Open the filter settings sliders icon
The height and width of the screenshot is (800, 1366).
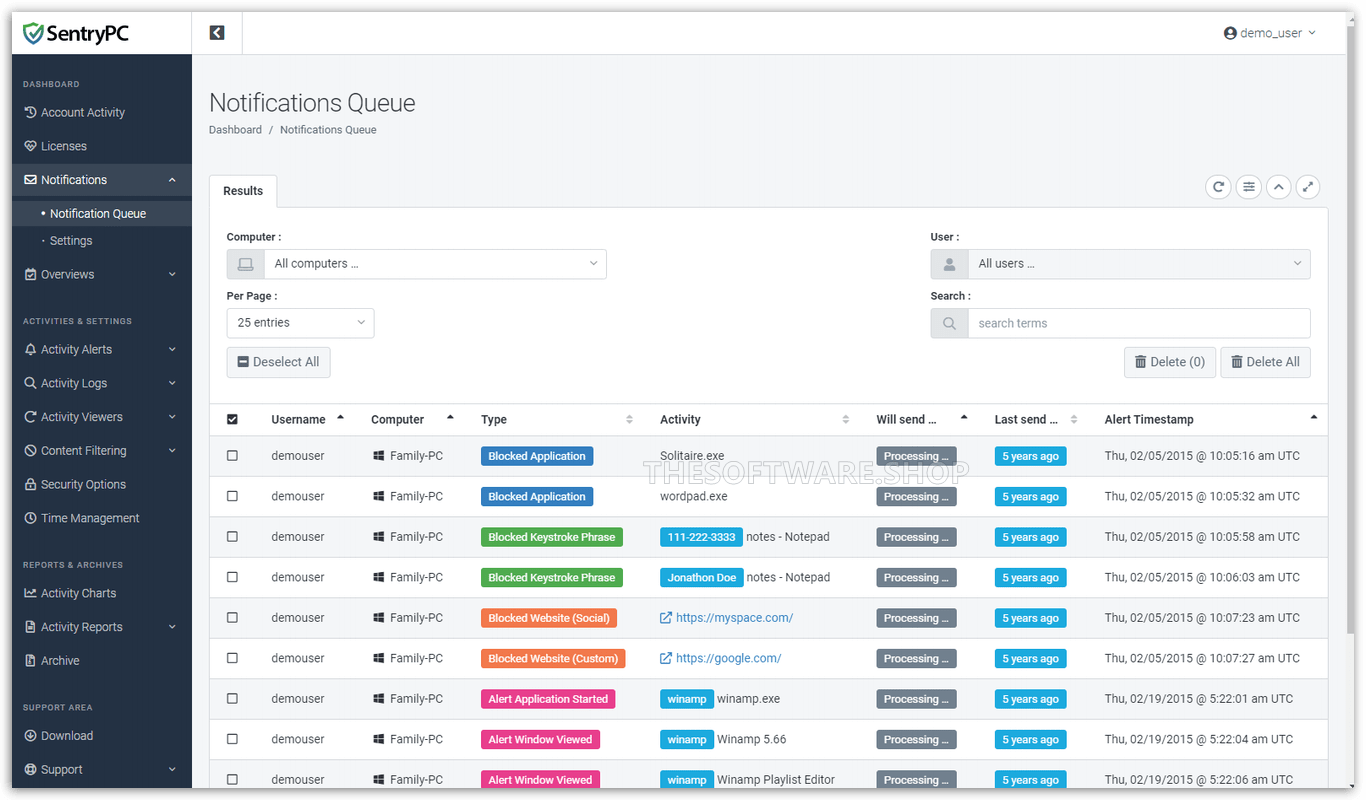[1248, 187]
